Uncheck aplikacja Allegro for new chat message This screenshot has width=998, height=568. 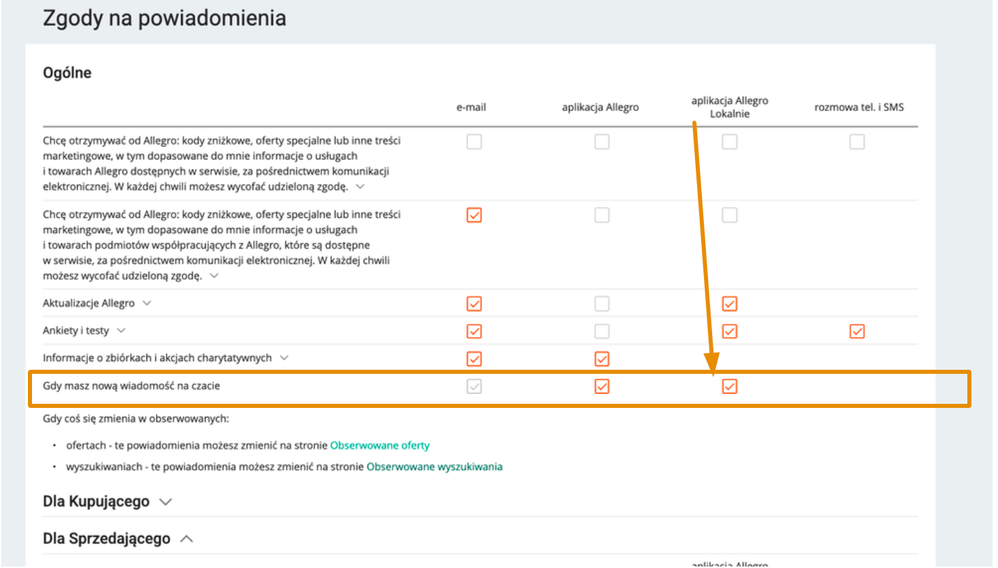[x=601, y=387]
